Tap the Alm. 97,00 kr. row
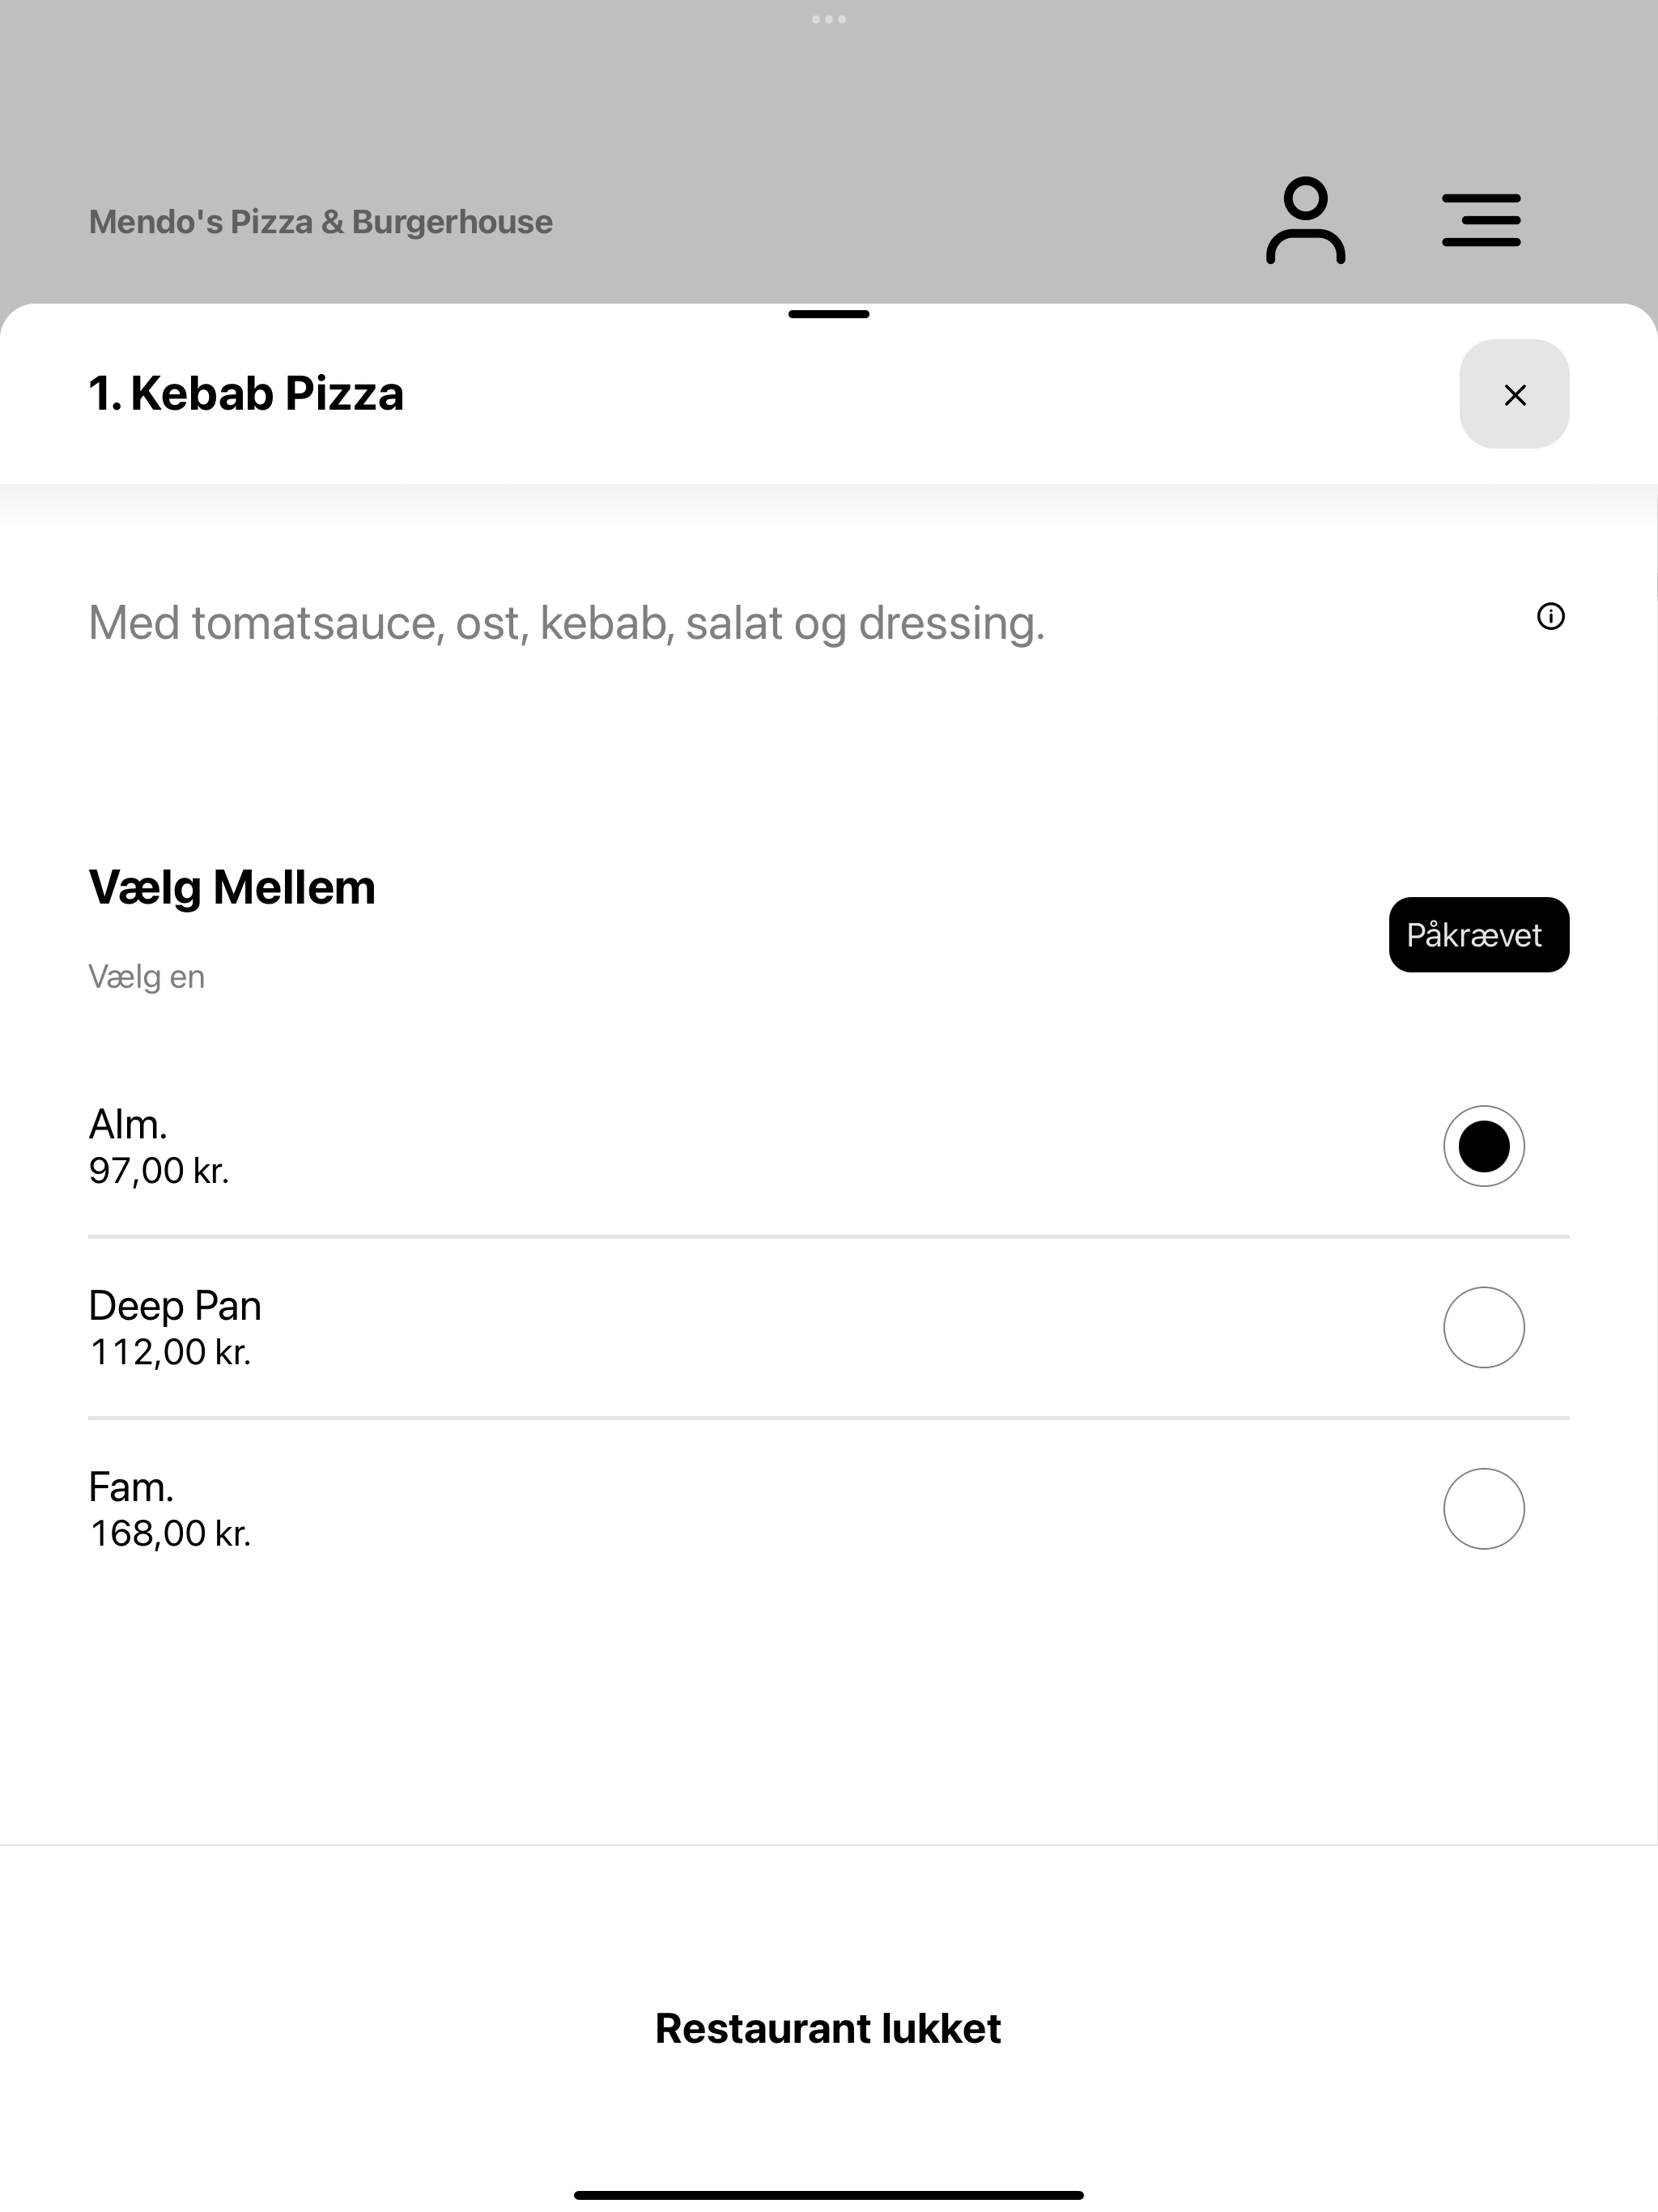 coord(829,1146)
